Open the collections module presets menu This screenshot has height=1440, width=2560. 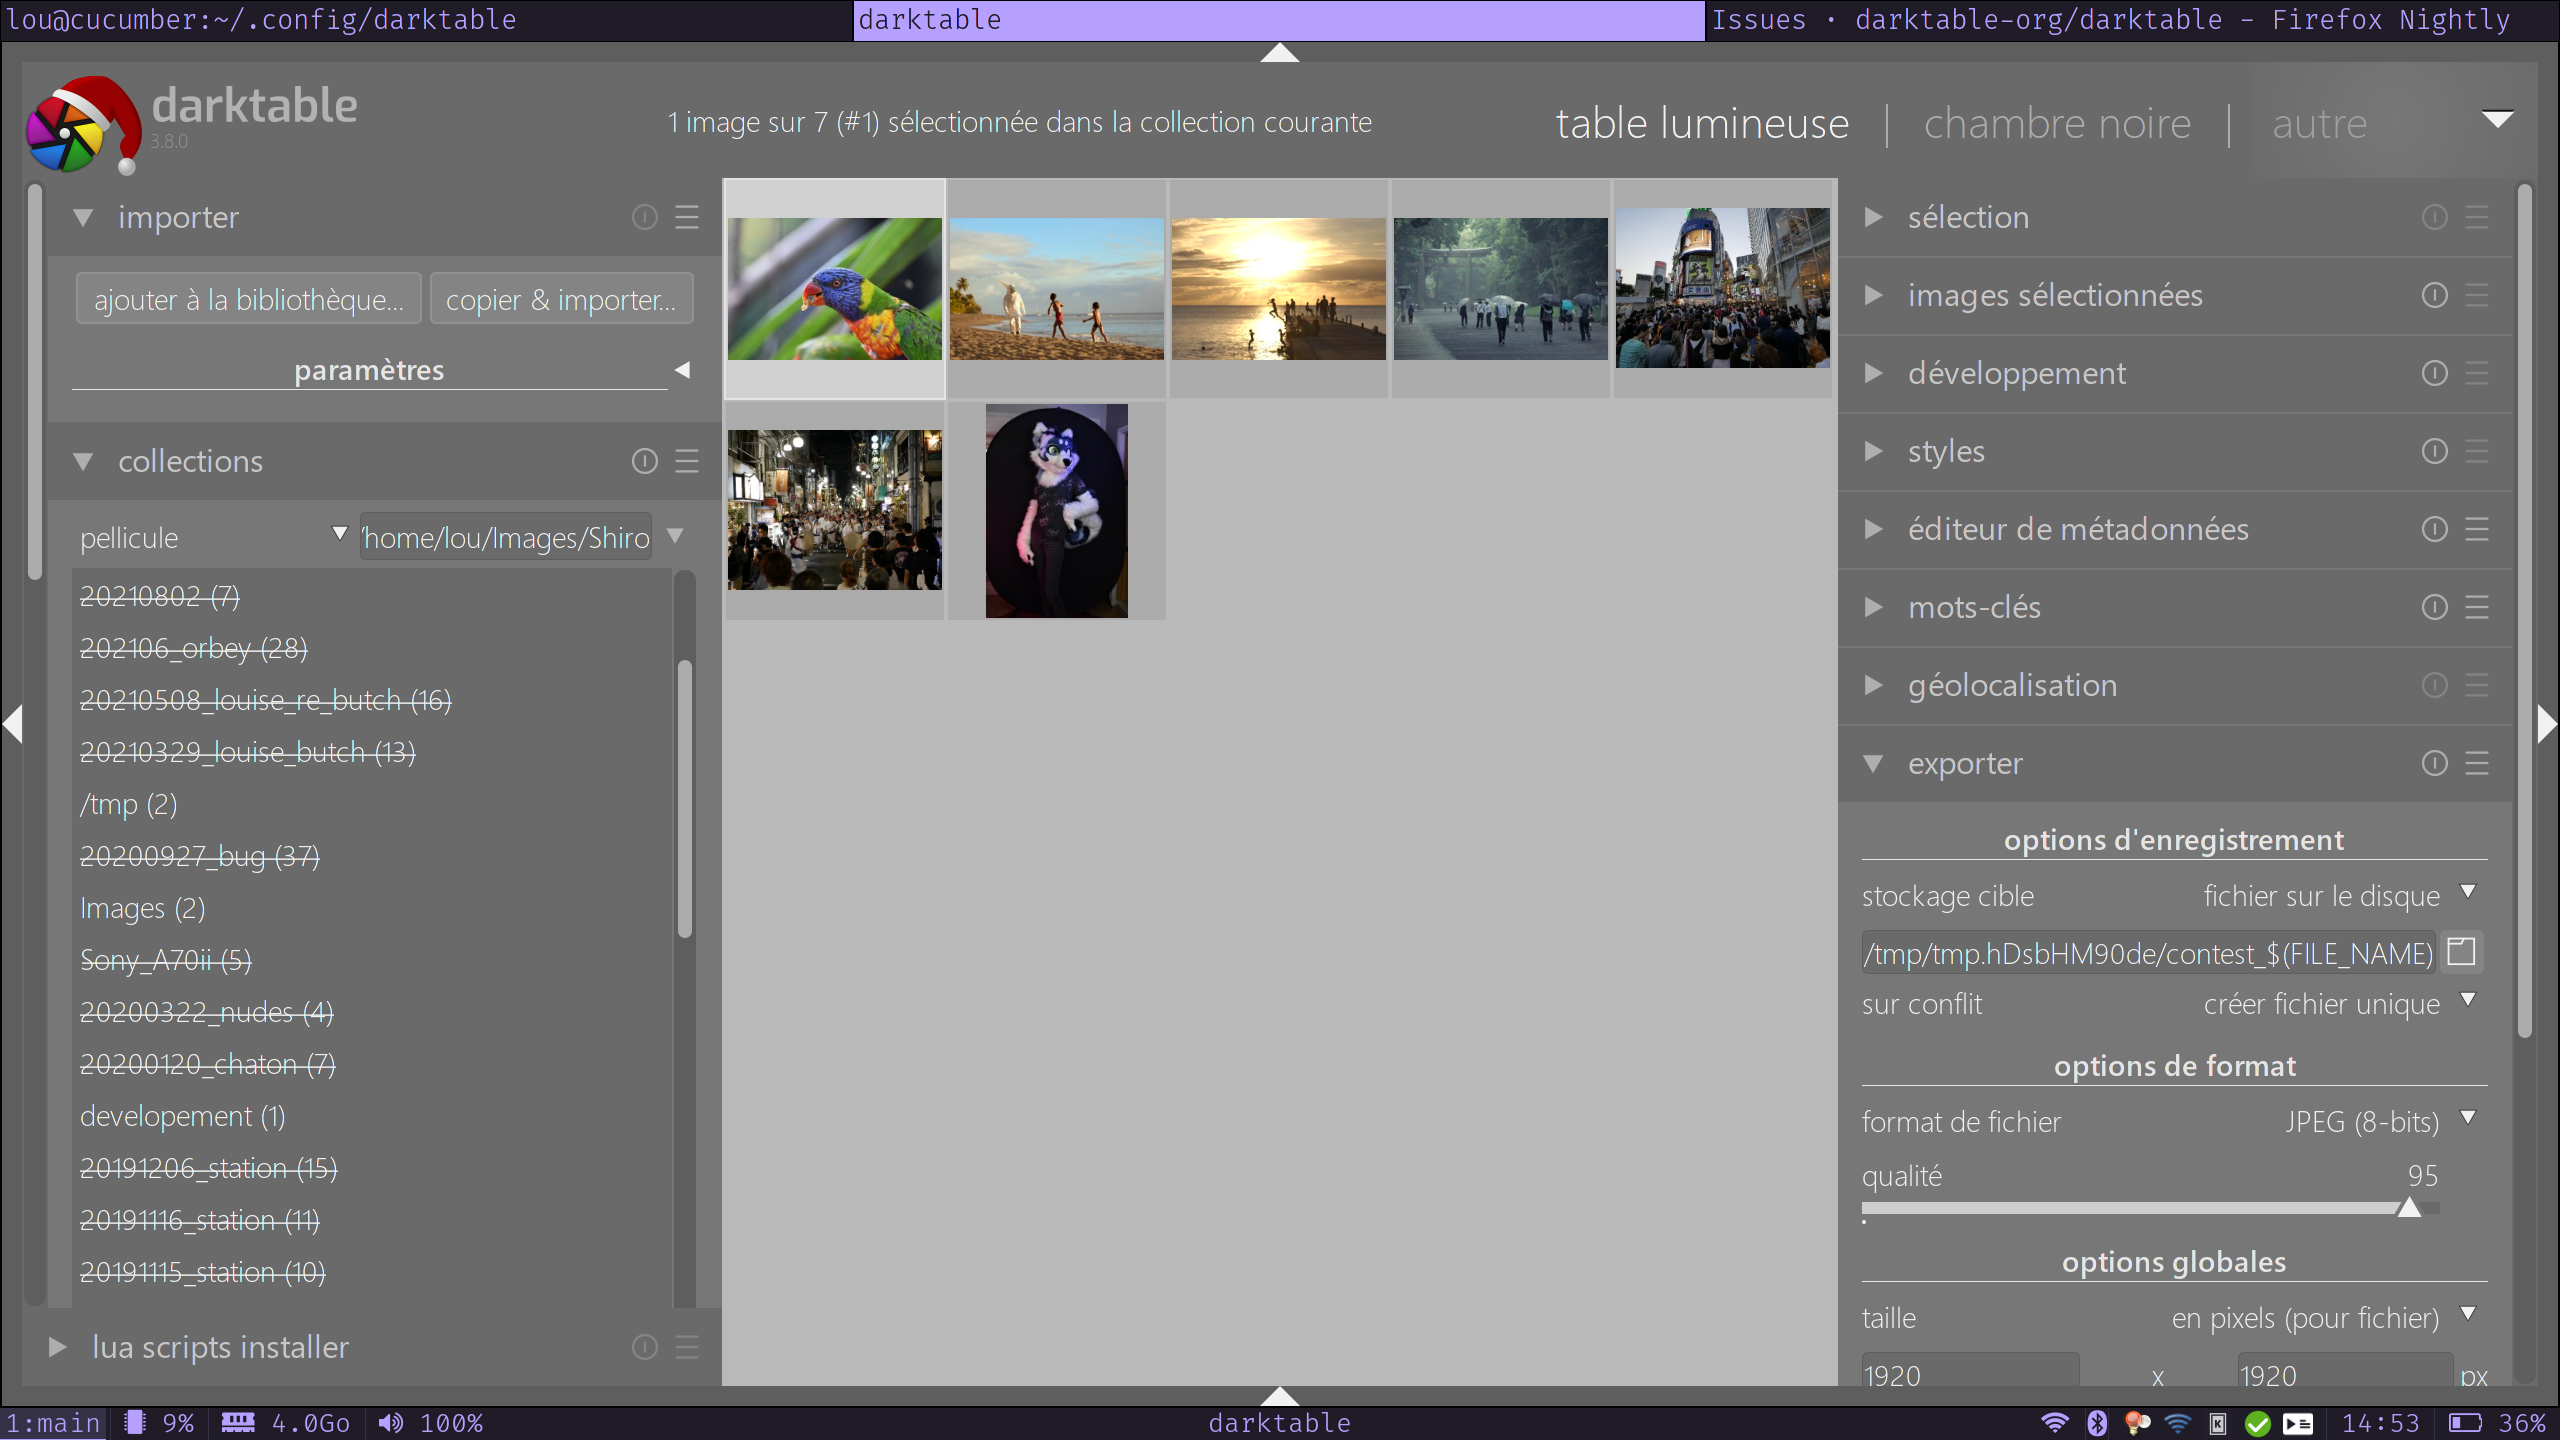click(x=688, y=461)
